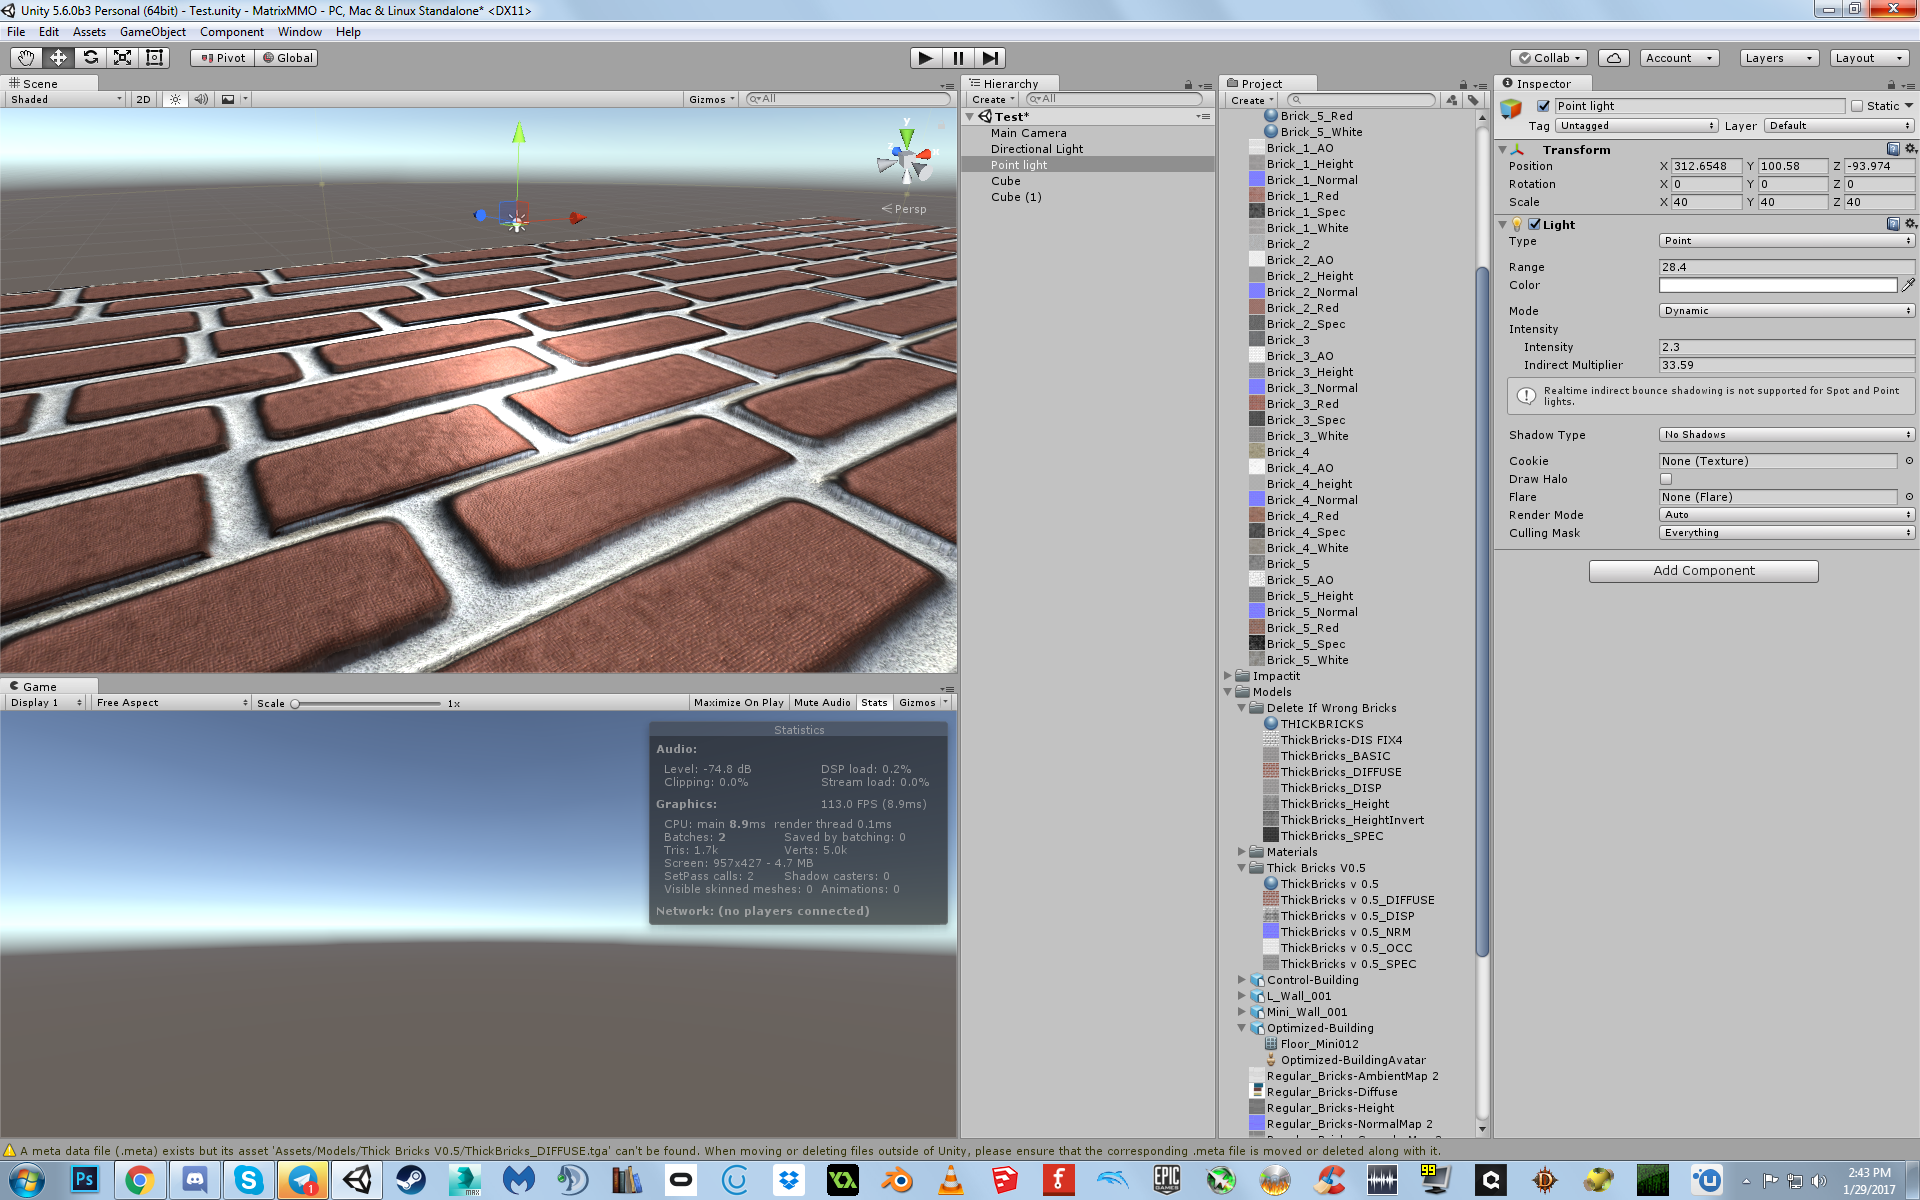The image size is (1920, 1200).
Task: Pick light color with eyedropper icon
Action: tap(1908, 285)
